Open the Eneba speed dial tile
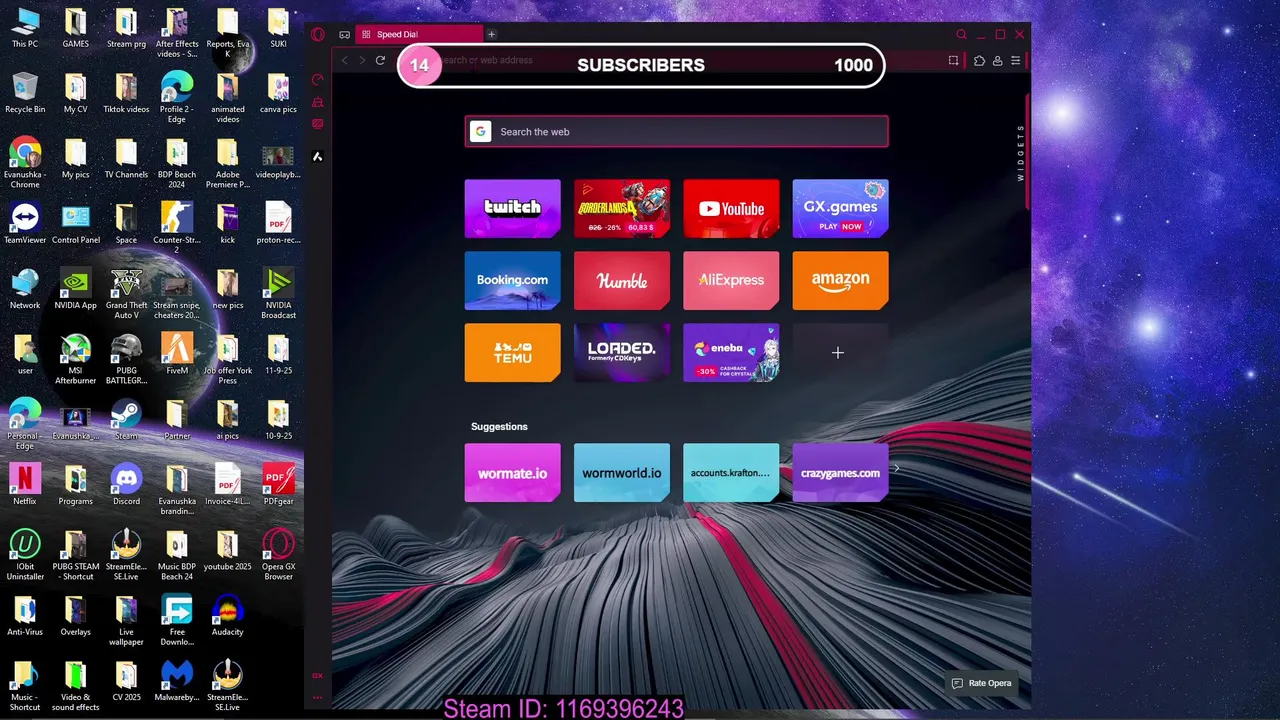The height and width of the screenshot is (720, 1280). pos(731,352)
